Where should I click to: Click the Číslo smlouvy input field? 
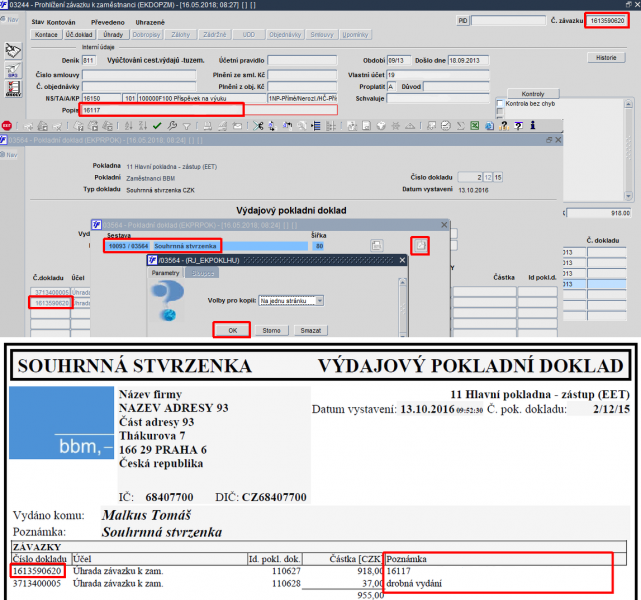pyautogui.click(x=139, y=75)
